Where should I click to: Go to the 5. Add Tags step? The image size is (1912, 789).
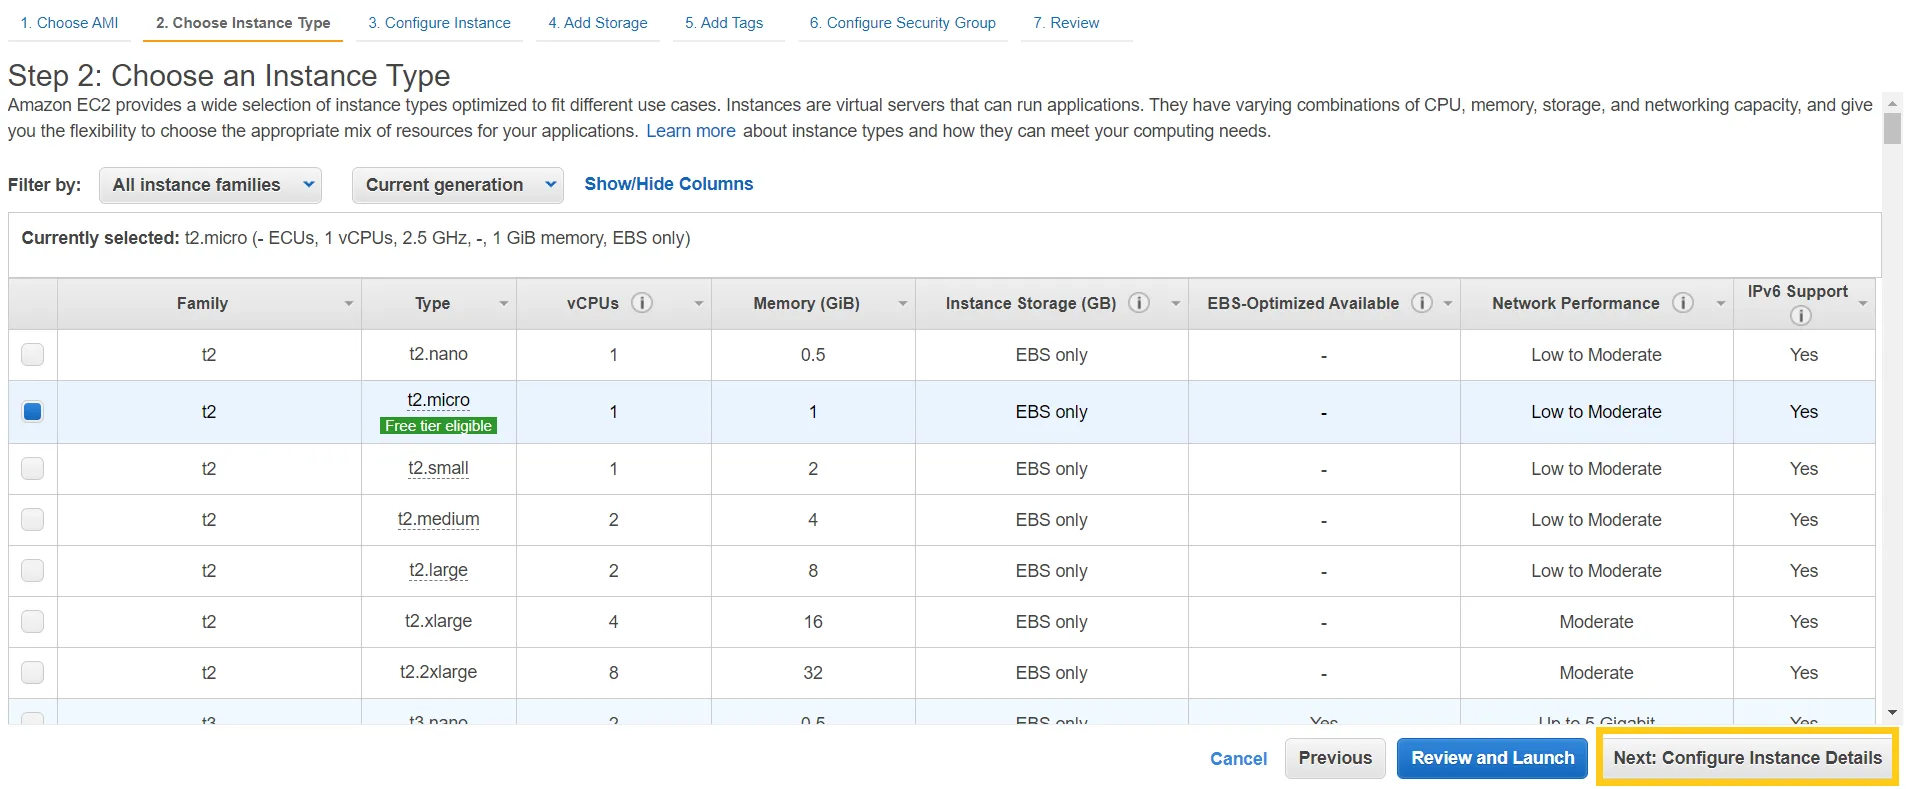pyautogui.click(x=724, y=22)
